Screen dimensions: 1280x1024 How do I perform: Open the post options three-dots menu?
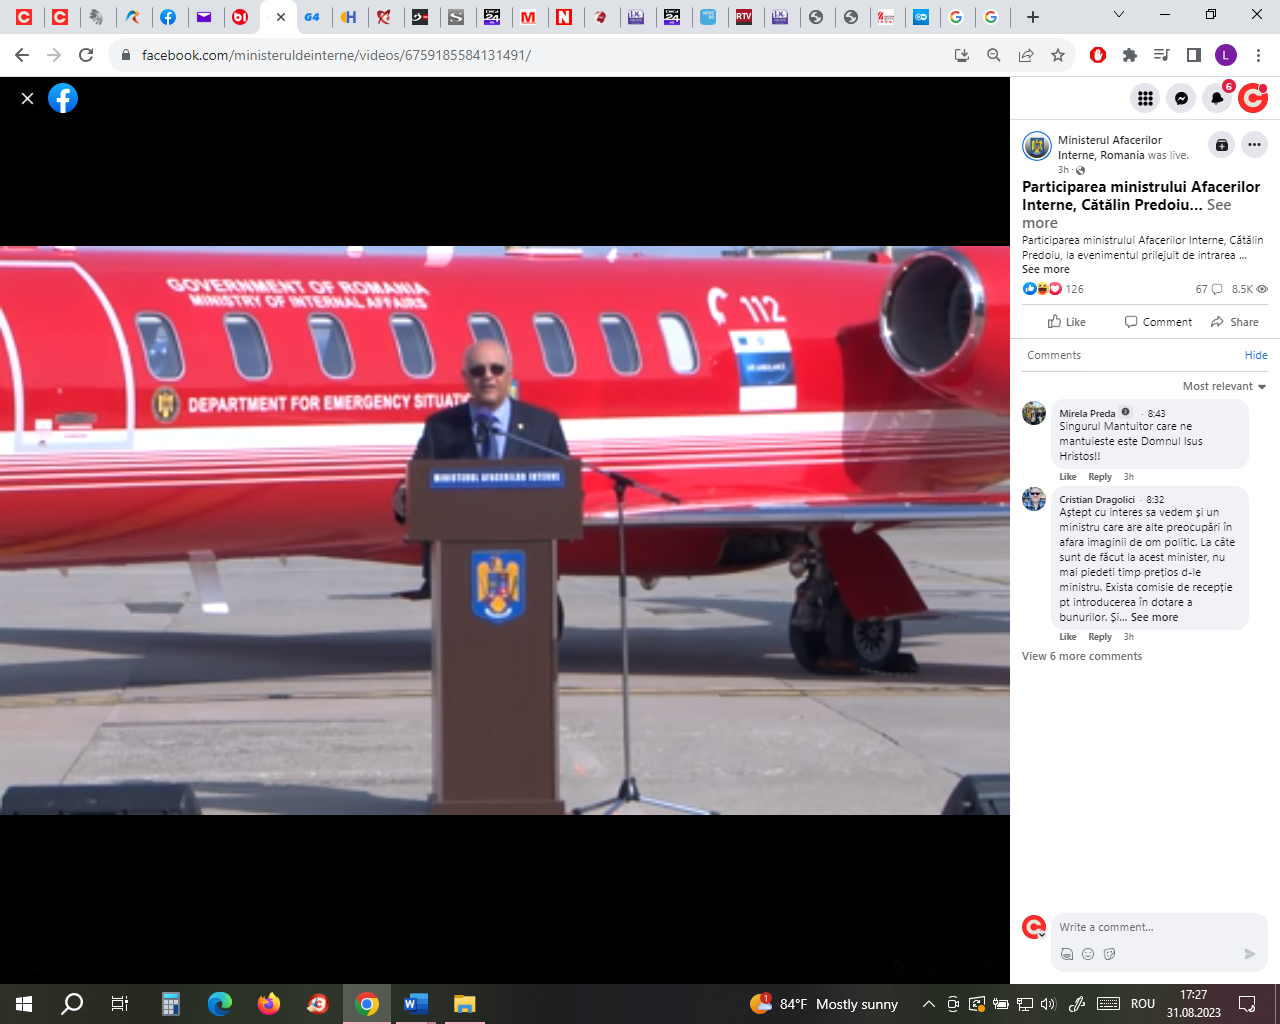point(1254,145)
